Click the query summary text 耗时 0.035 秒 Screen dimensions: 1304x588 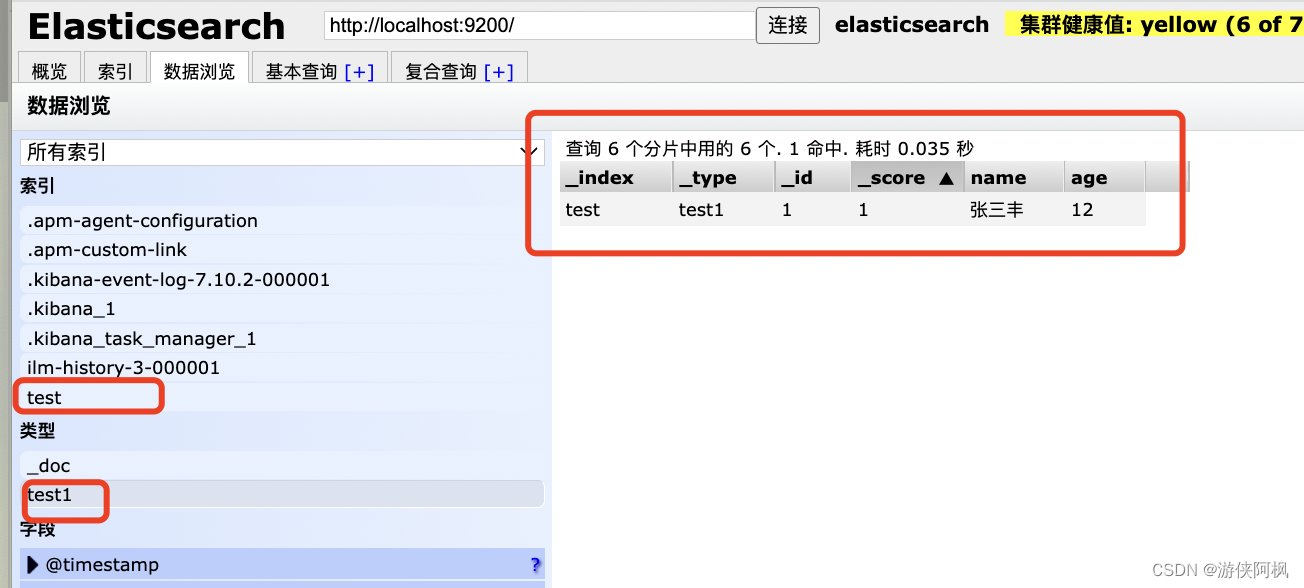[x=913, y=149]
